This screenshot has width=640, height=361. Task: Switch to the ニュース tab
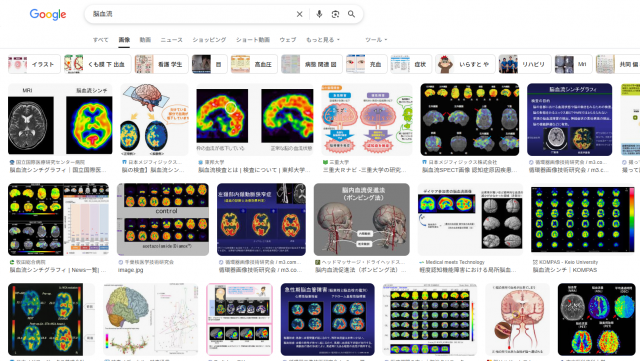pos(171,40)
